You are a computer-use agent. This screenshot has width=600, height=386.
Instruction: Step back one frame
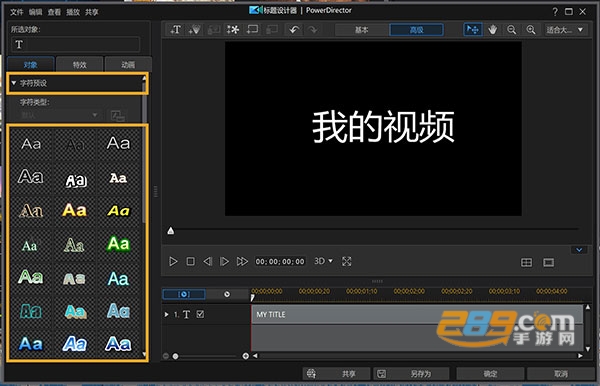point(207,261)
